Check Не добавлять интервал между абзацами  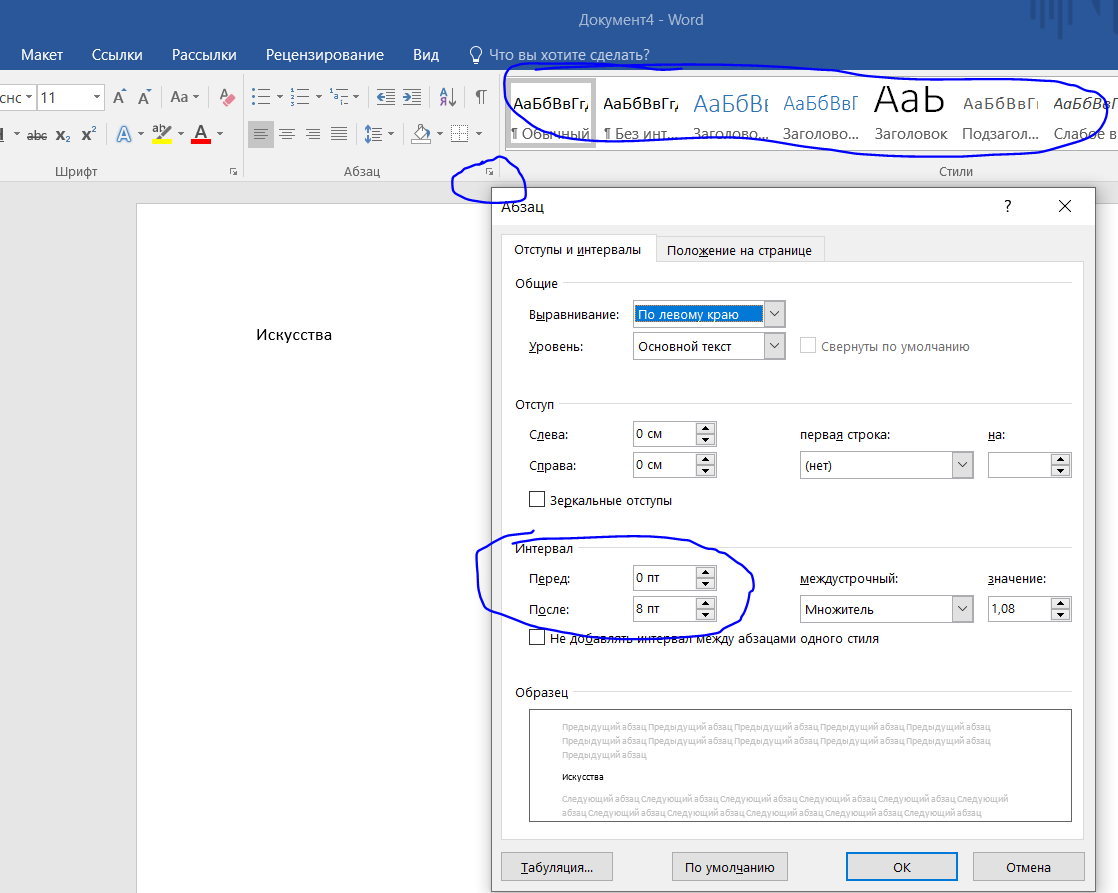click(537, 637)
